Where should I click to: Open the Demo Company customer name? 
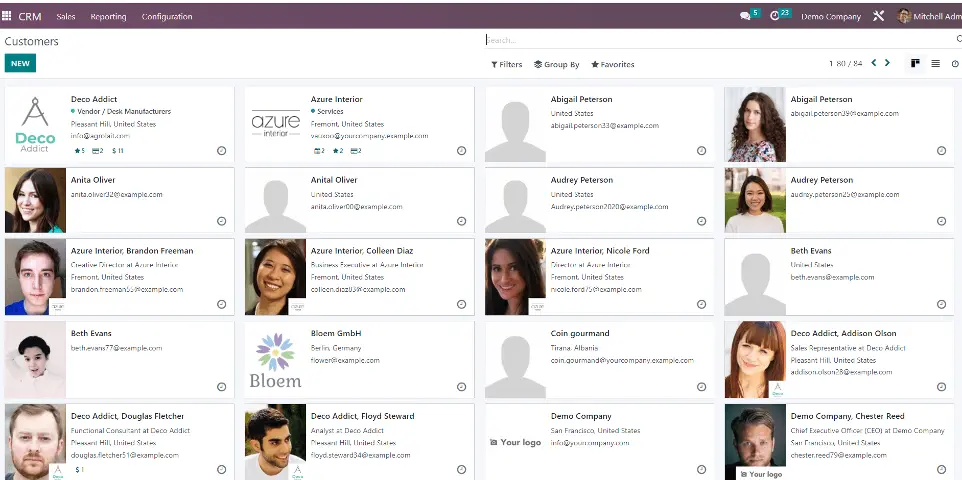(x=581, y=416)
